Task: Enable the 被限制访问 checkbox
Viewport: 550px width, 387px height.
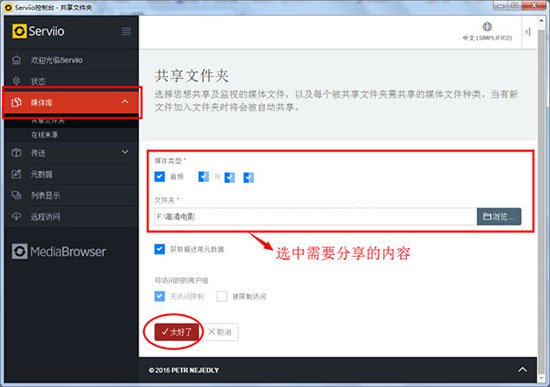Action: click(x=222, y=296)
